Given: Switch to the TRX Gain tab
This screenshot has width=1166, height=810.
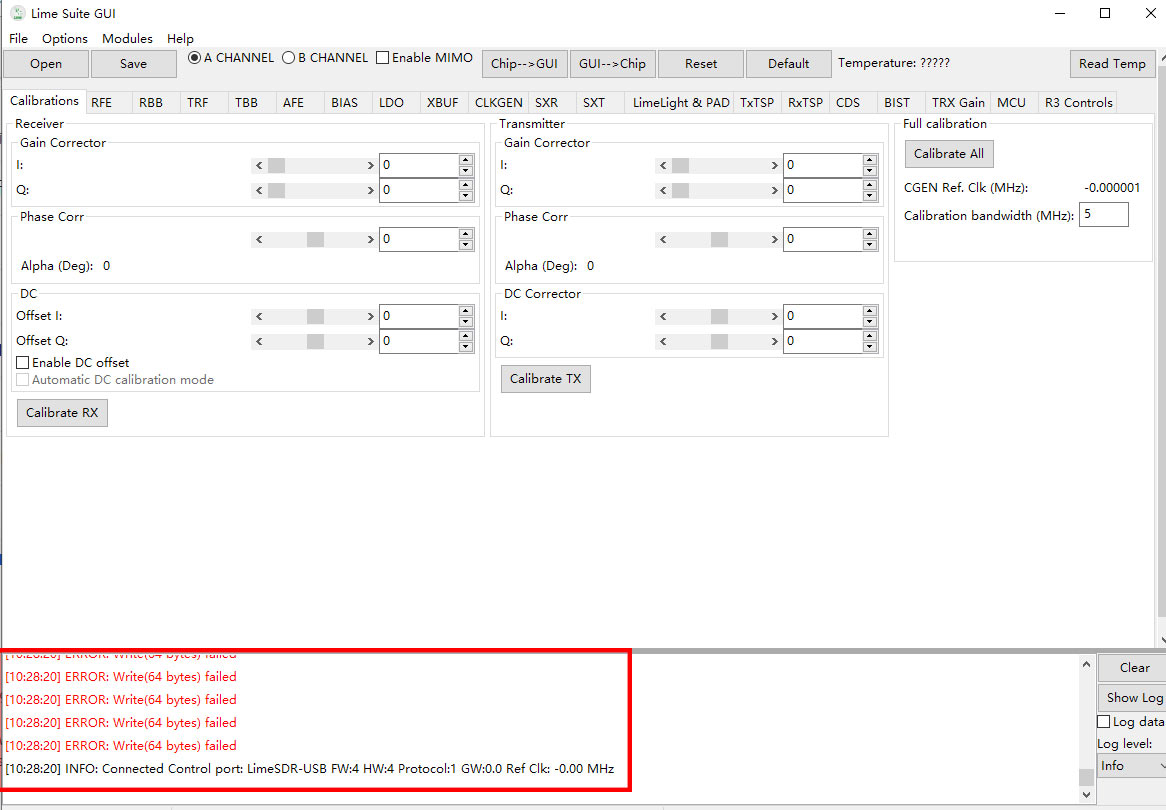Looking at the screenshot, I should 959,103.
